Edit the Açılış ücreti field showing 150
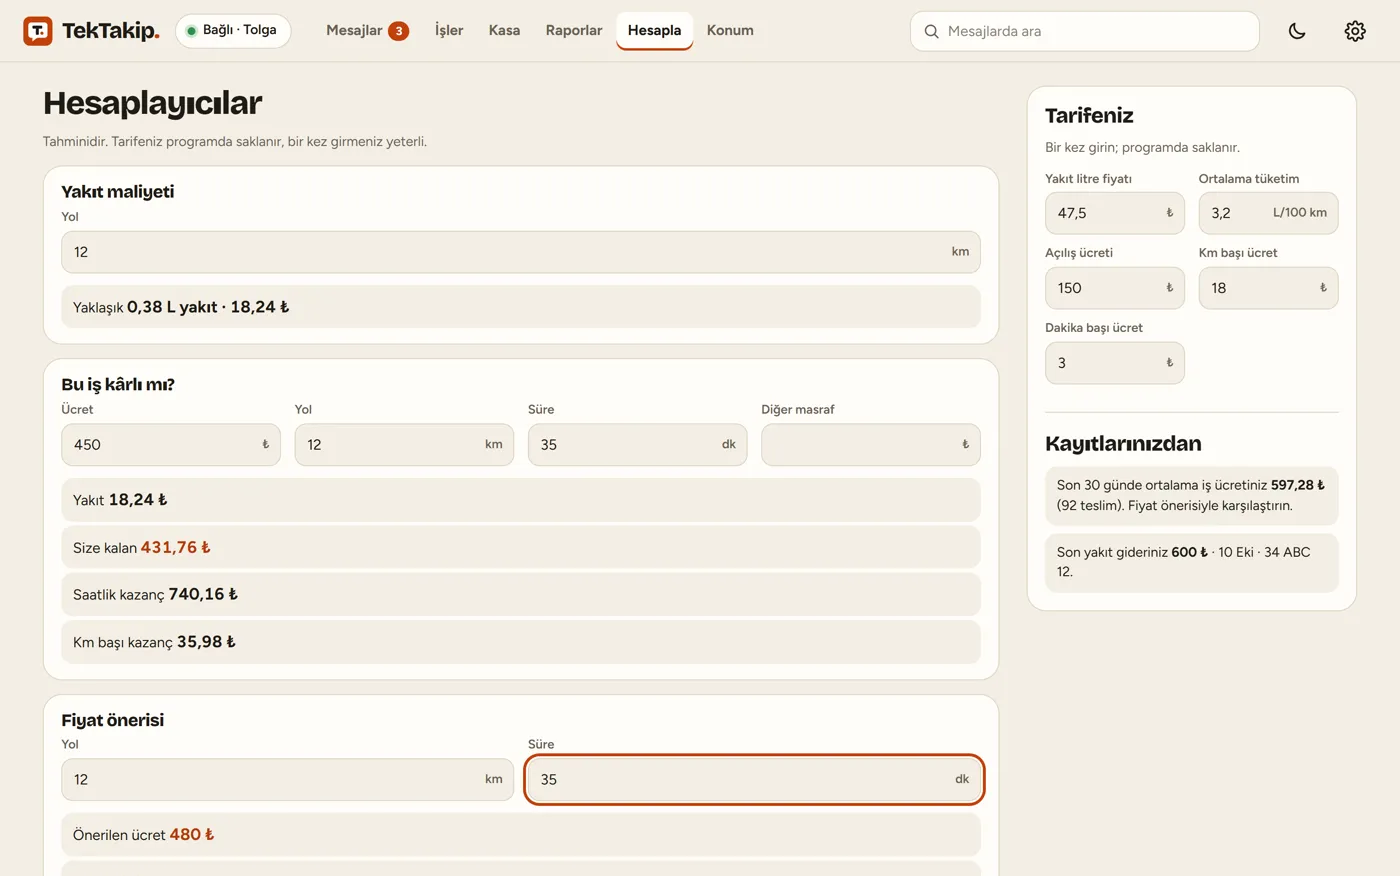1400x876 pixels. click(1114, 288)
